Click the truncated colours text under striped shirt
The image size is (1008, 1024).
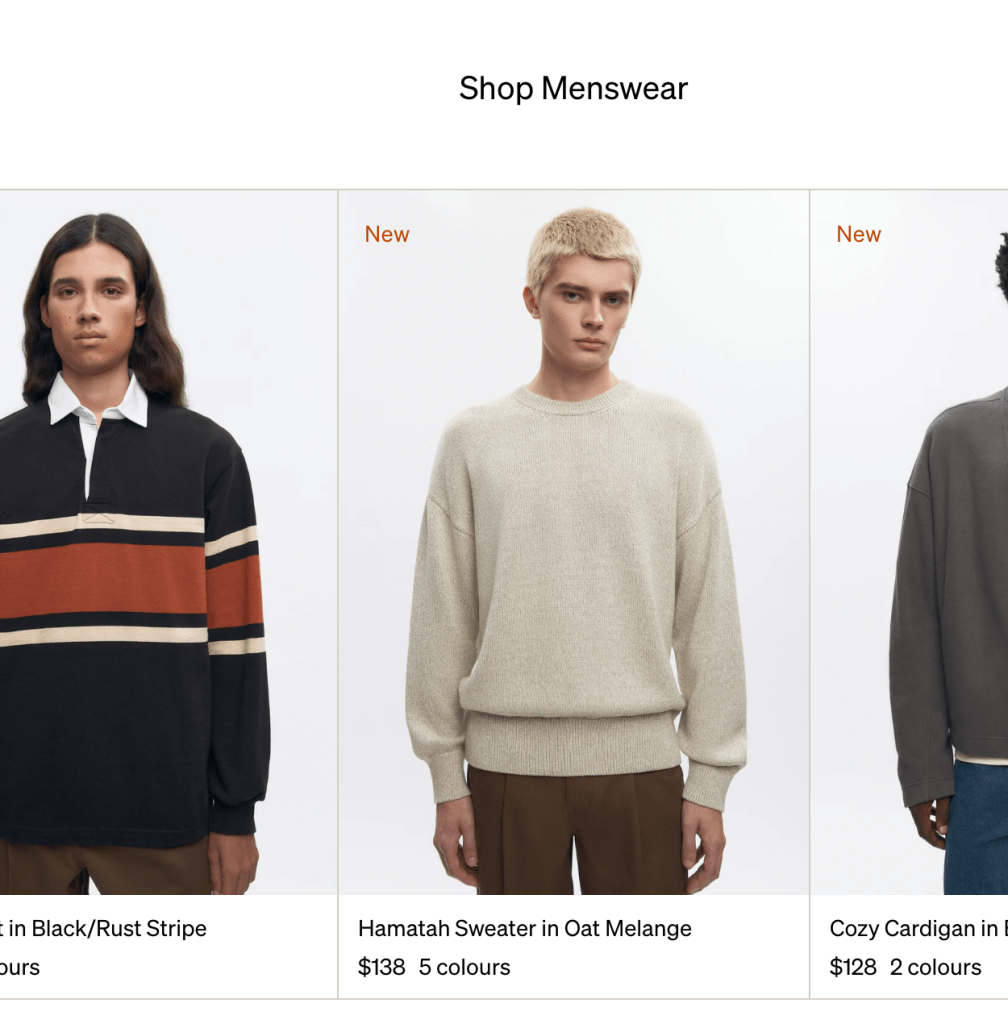(x=20, y=967)
